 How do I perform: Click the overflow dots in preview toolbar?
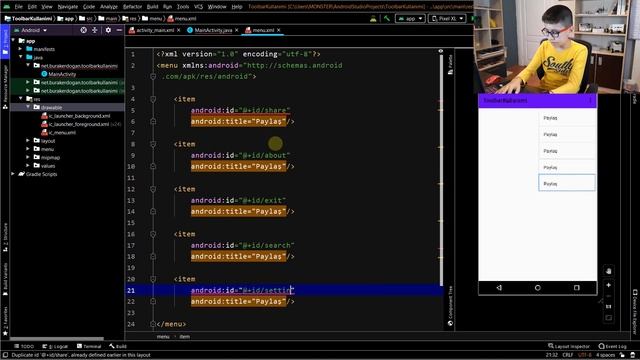590,100
